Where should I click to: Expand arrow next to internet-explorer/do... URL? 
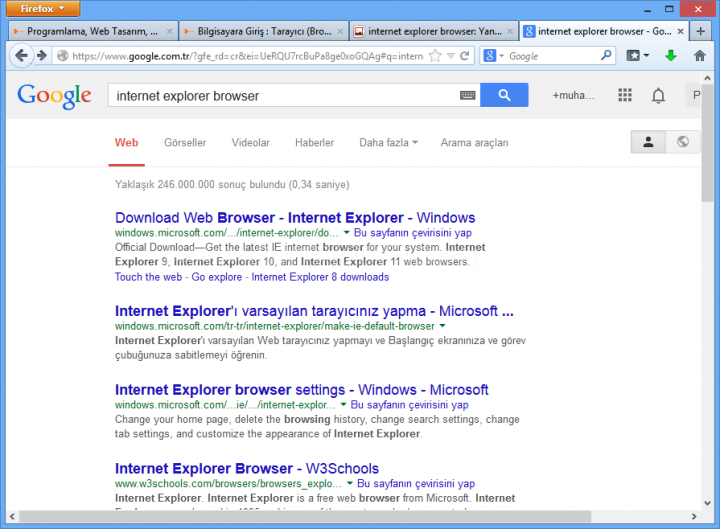[347, 232]
